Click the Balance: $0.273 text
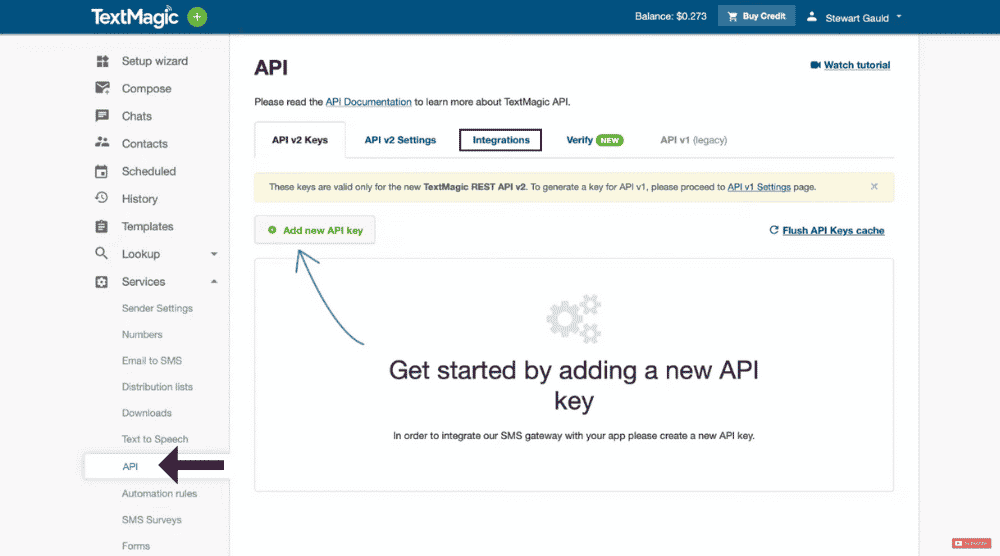Viewport: 1000px width, 556px height. [670, 17]
